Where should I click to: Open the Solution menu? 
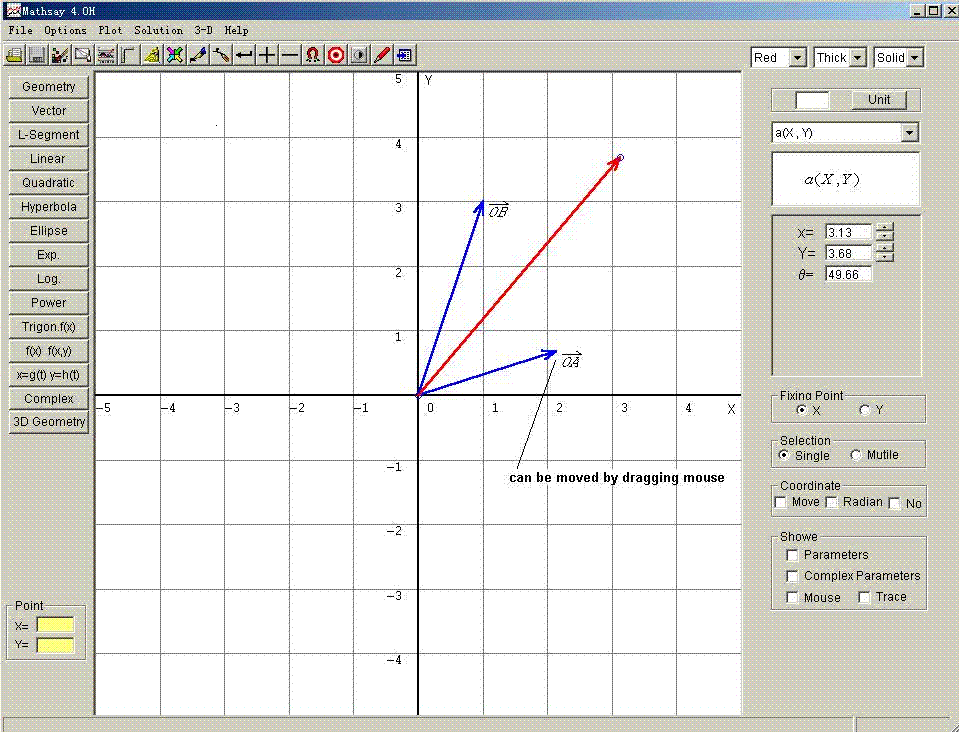coord(158,30)
